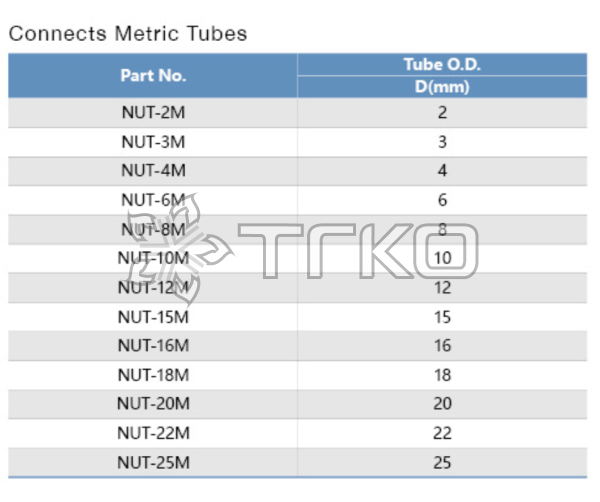600x502 pixels.
Task: Click the "Part No." column header
Action: 153,75
